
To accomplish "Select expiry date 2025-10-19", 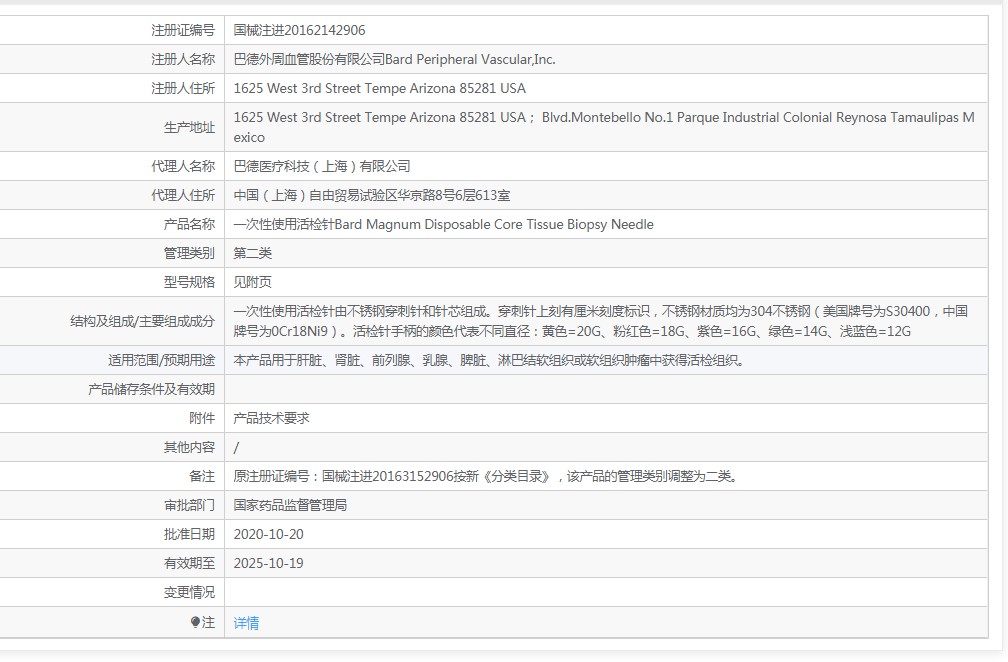I will point(268,563).
